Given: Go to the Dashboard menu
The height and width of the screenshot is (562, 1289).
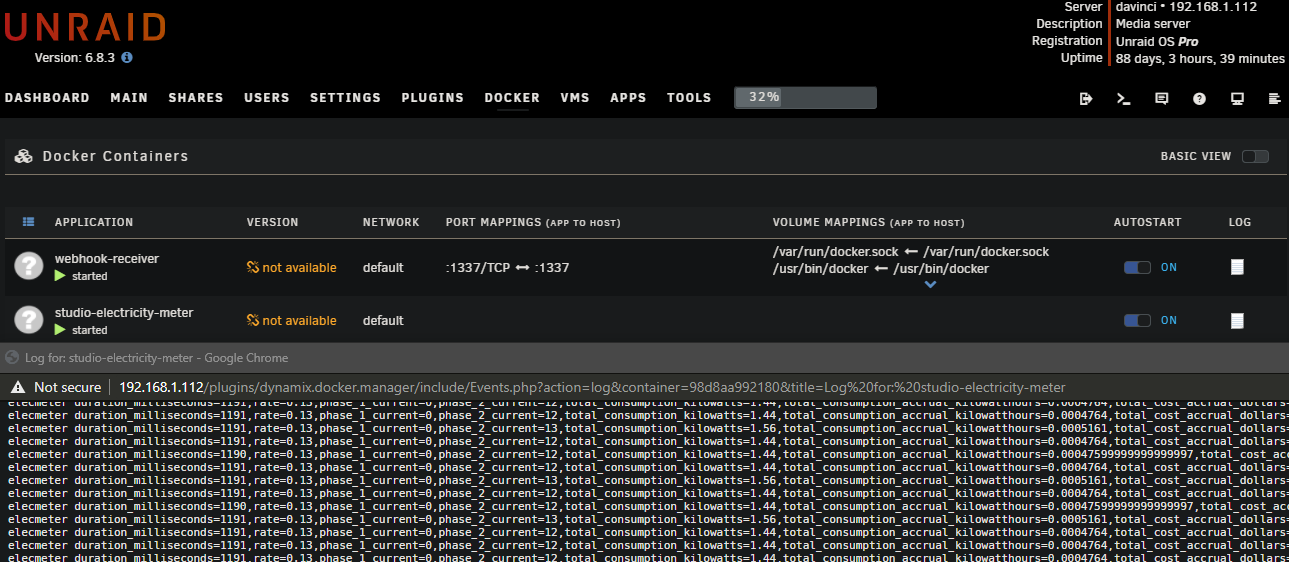Looking at the screenshot, I should (x=47, y=98).
